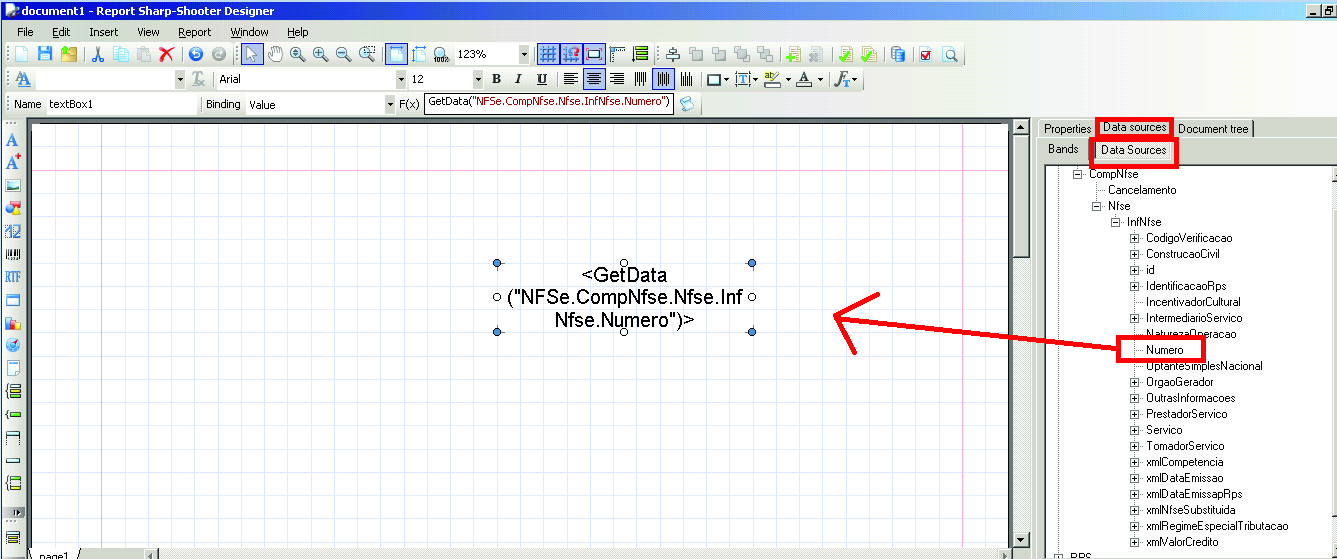Select the Numero field in tree
This screenshot has height=559, width=1337.
point(1164,350)
